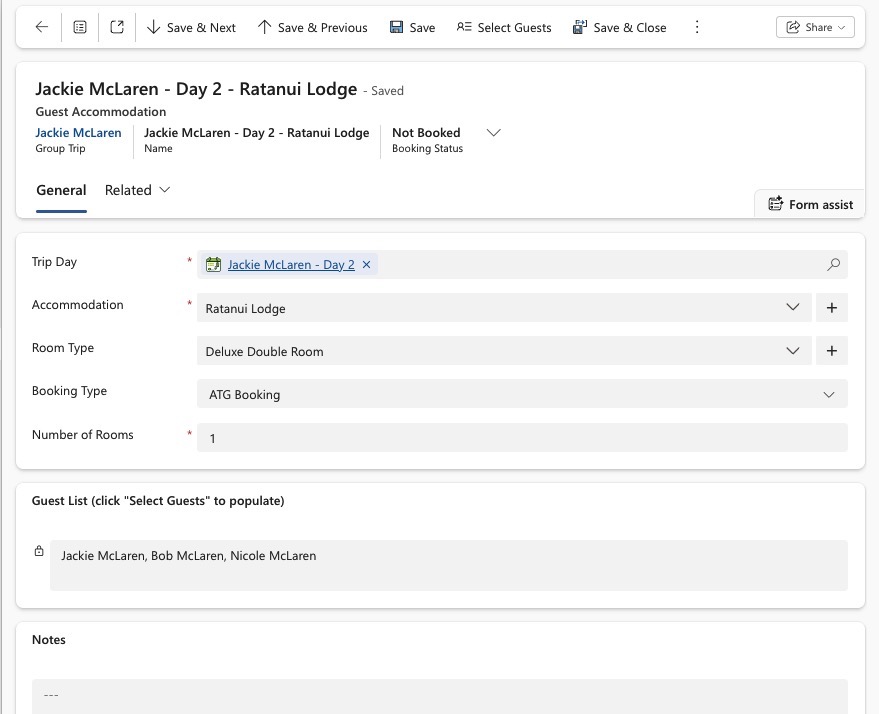Open the more commands overflow menu
The height and width of the screenshot is (714, 879).
[697, 27]
